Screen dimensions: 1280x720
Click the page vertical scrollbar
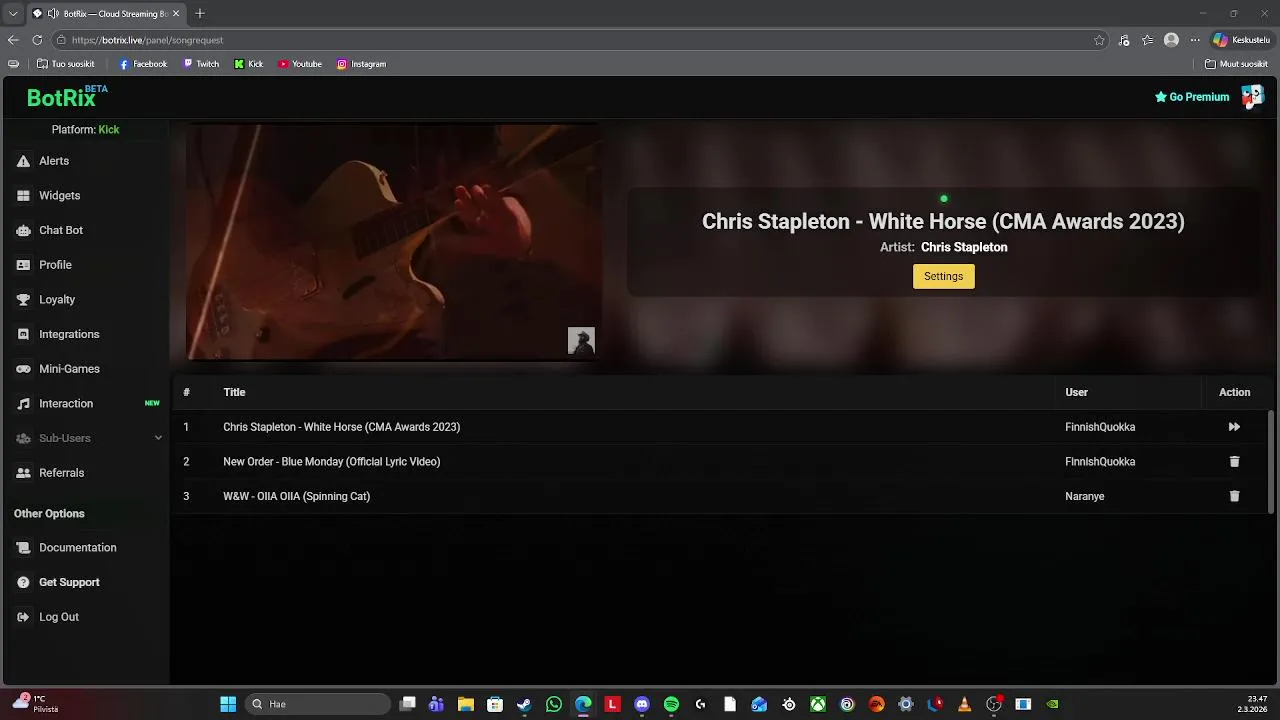click(1271, 460)
